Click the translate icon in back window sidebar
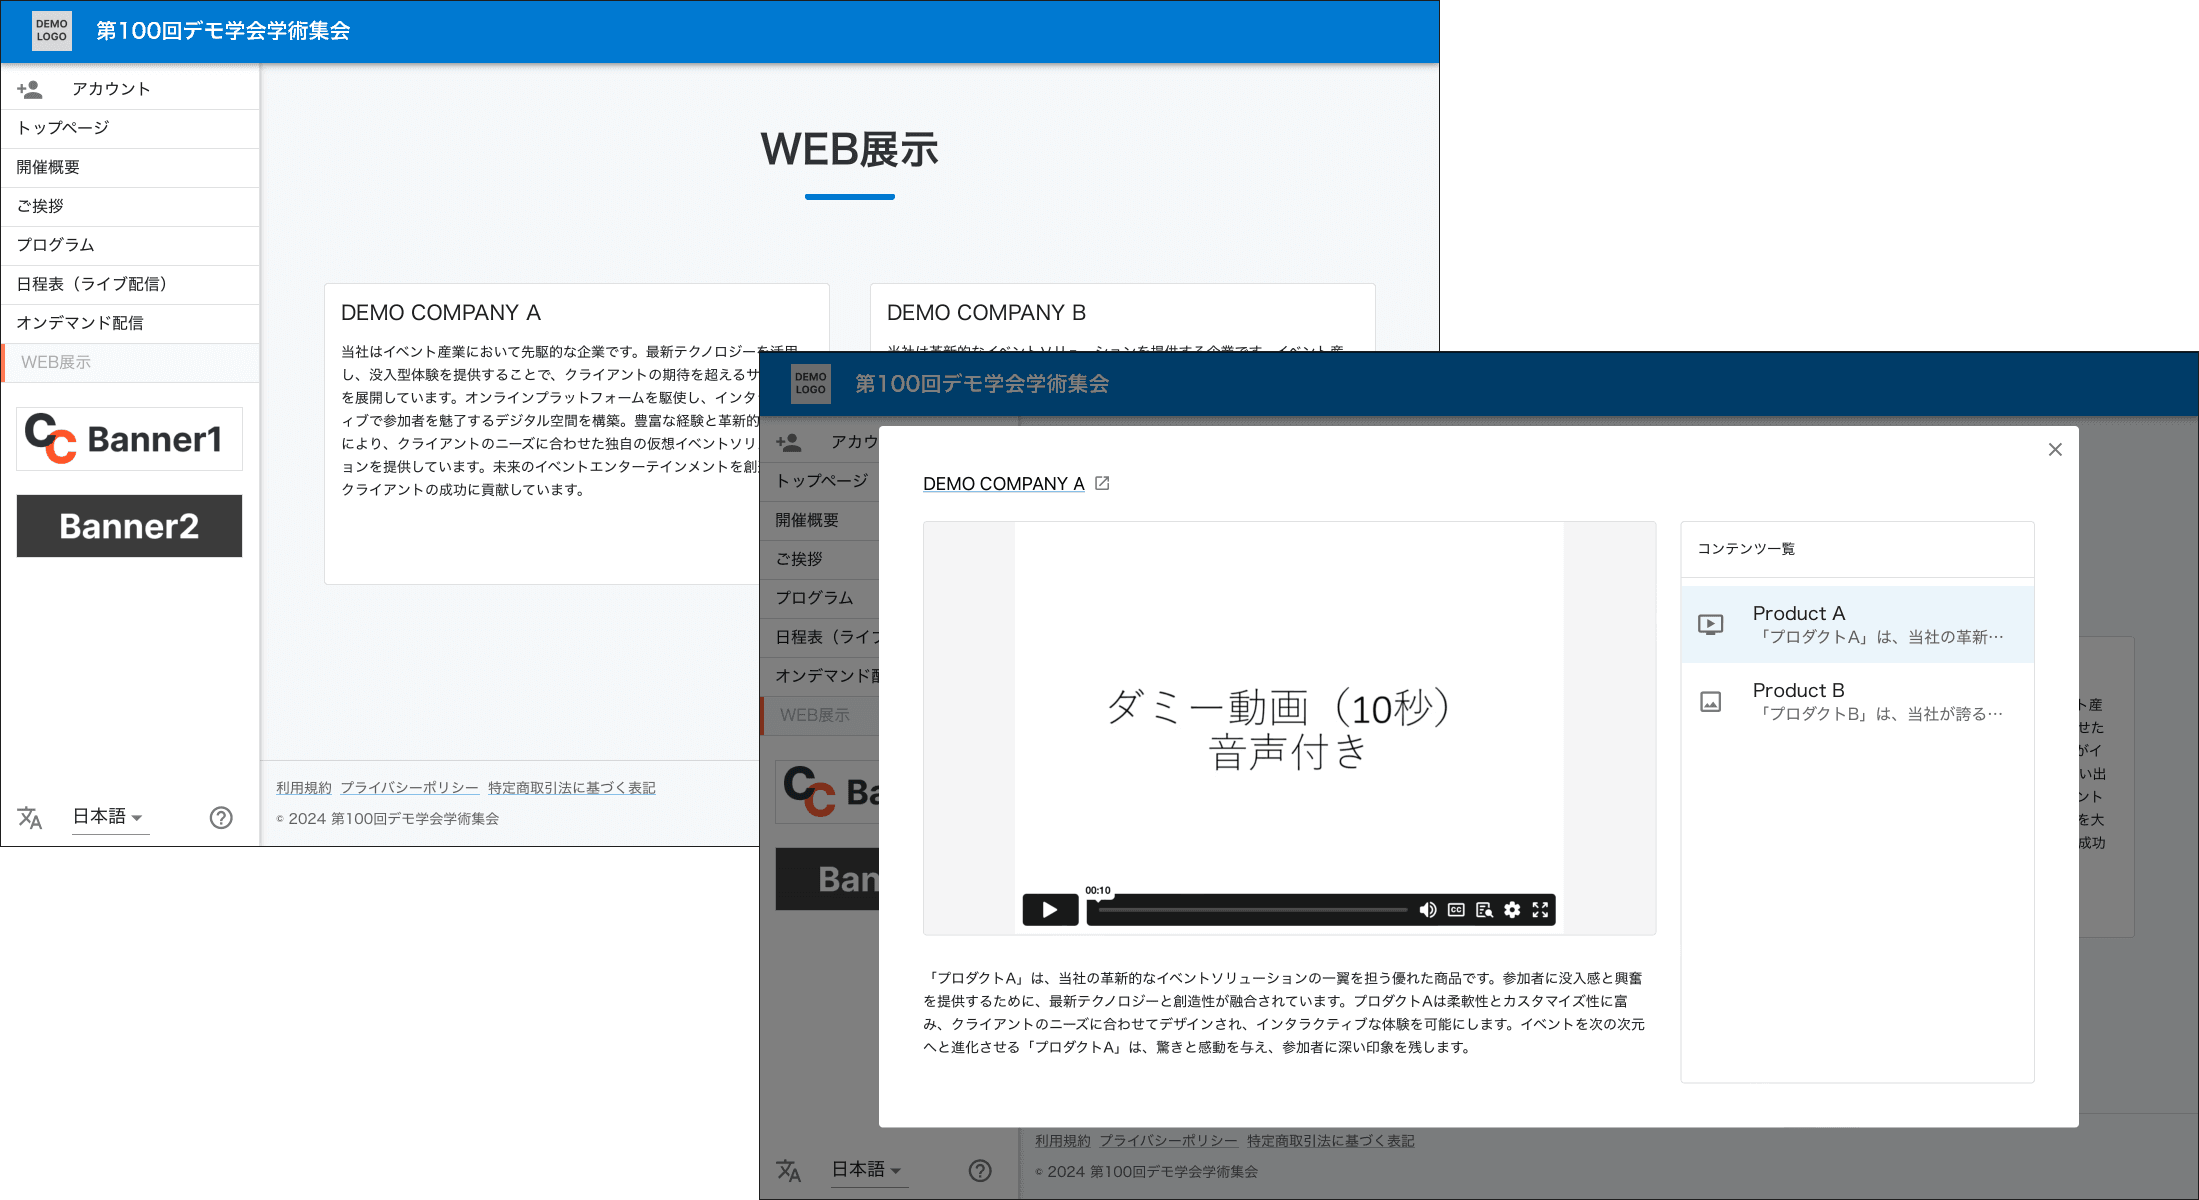This screenshot has width=2199, height=1200. coord(30,818)
